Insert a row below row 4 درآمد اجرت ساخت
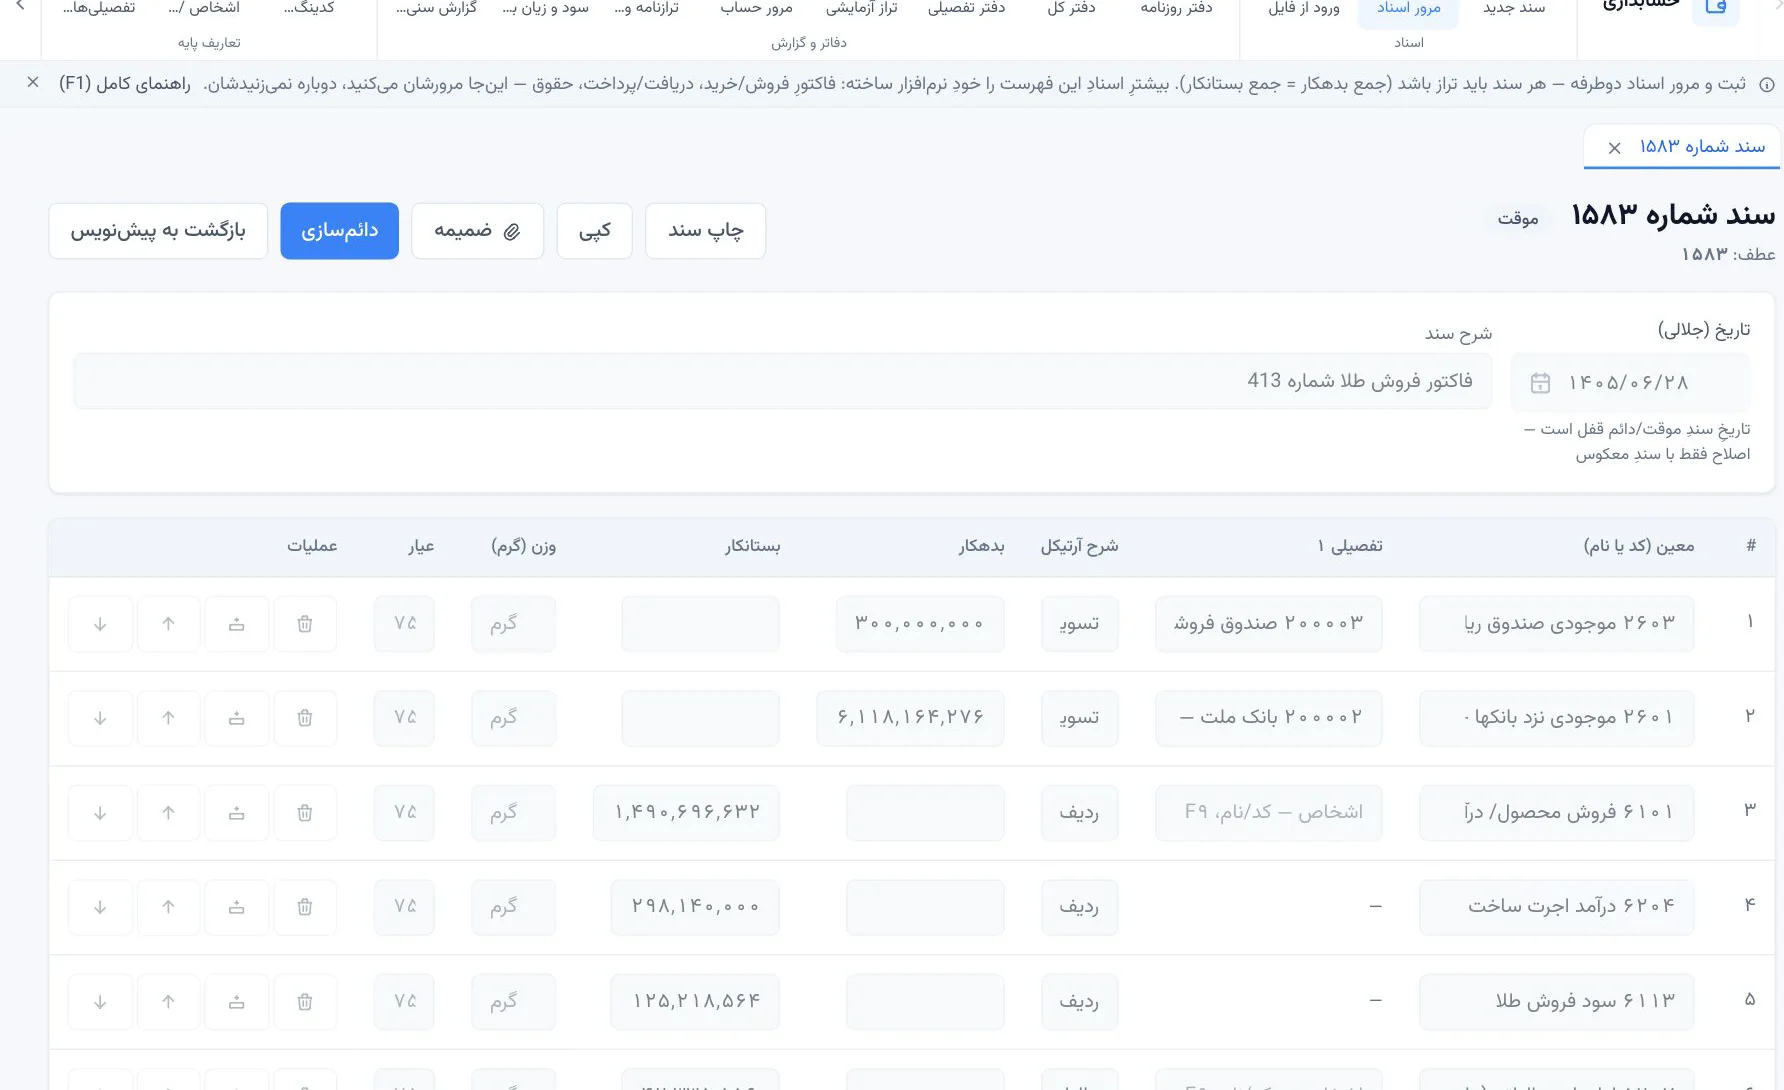The image size is (1784, 1090). point(237,907)
